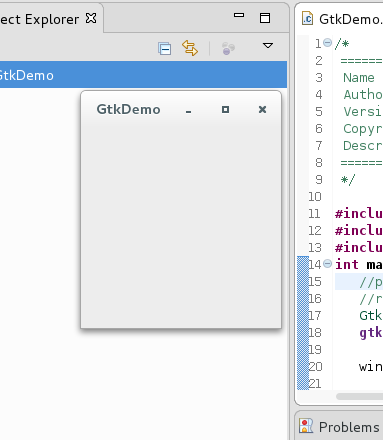Click line number 10 in the editor
Screen dimensions: 383x440
click(315, 197)
